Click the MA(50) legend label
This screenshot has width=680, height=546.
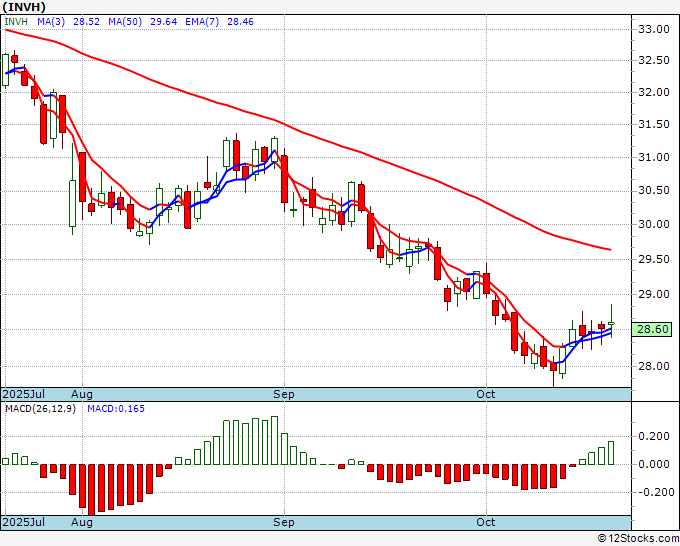(x=125, y=22)
